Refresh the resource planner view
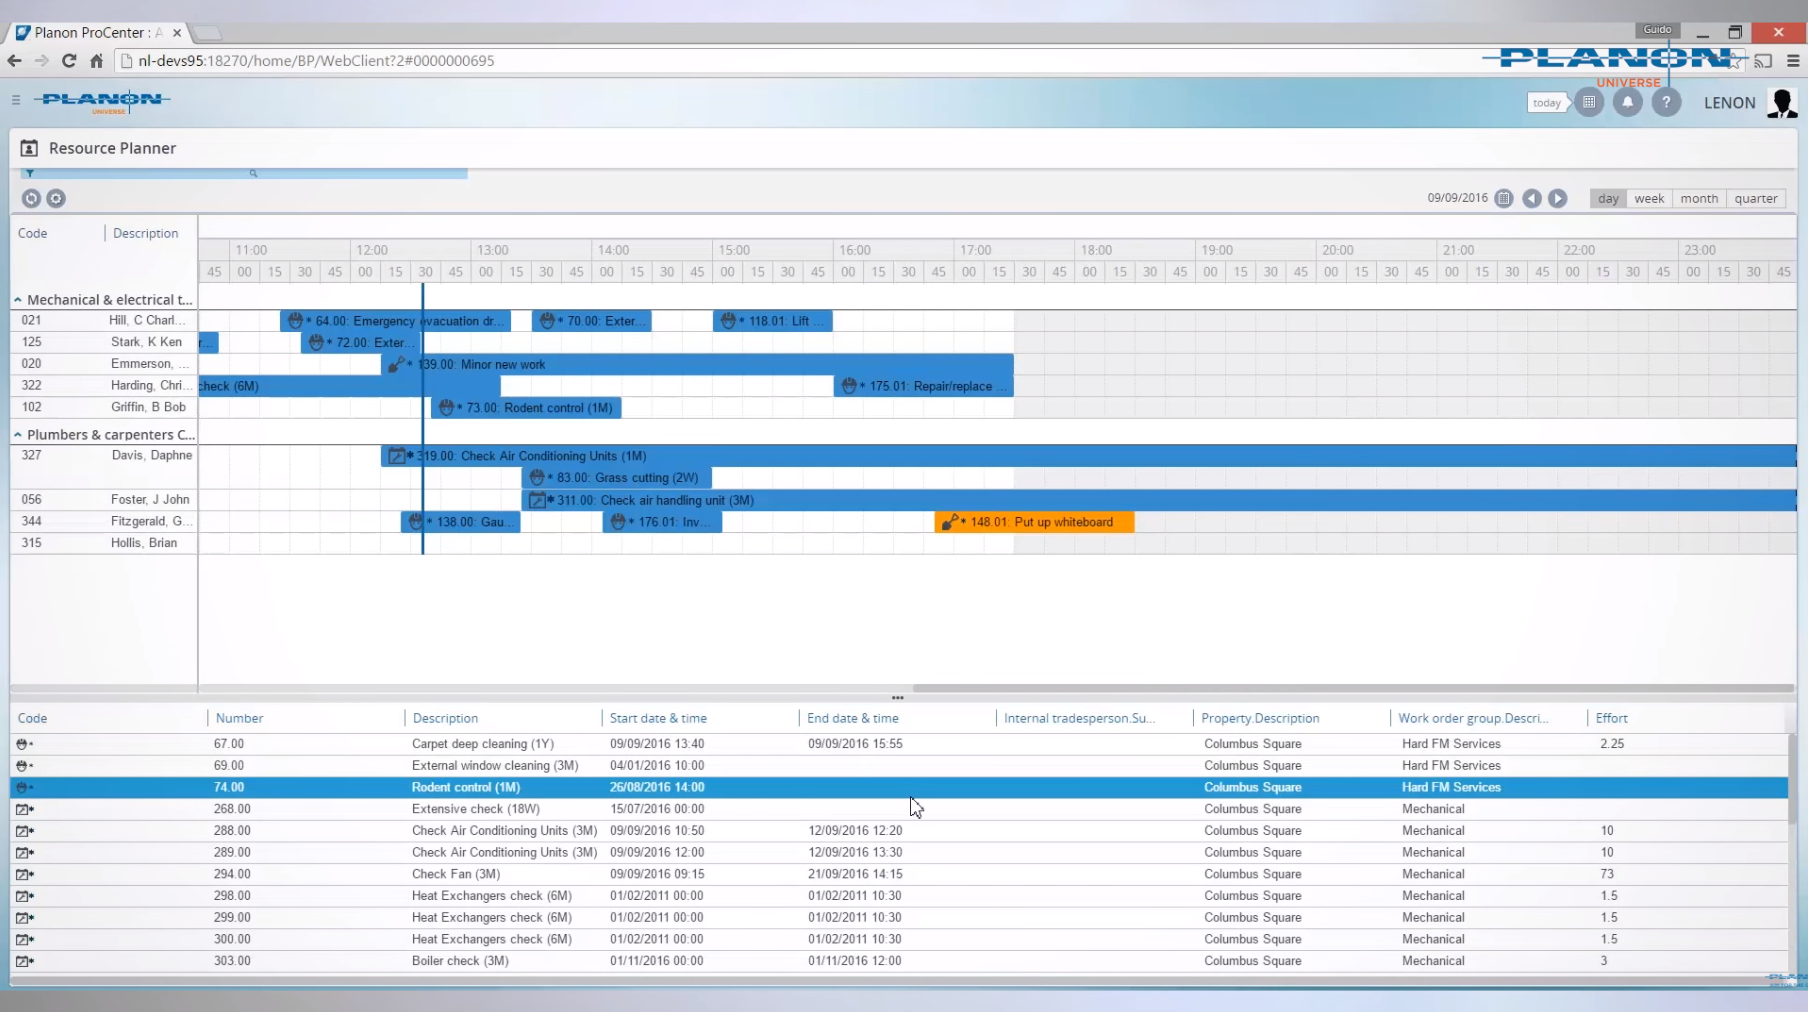 click(31, 199)
